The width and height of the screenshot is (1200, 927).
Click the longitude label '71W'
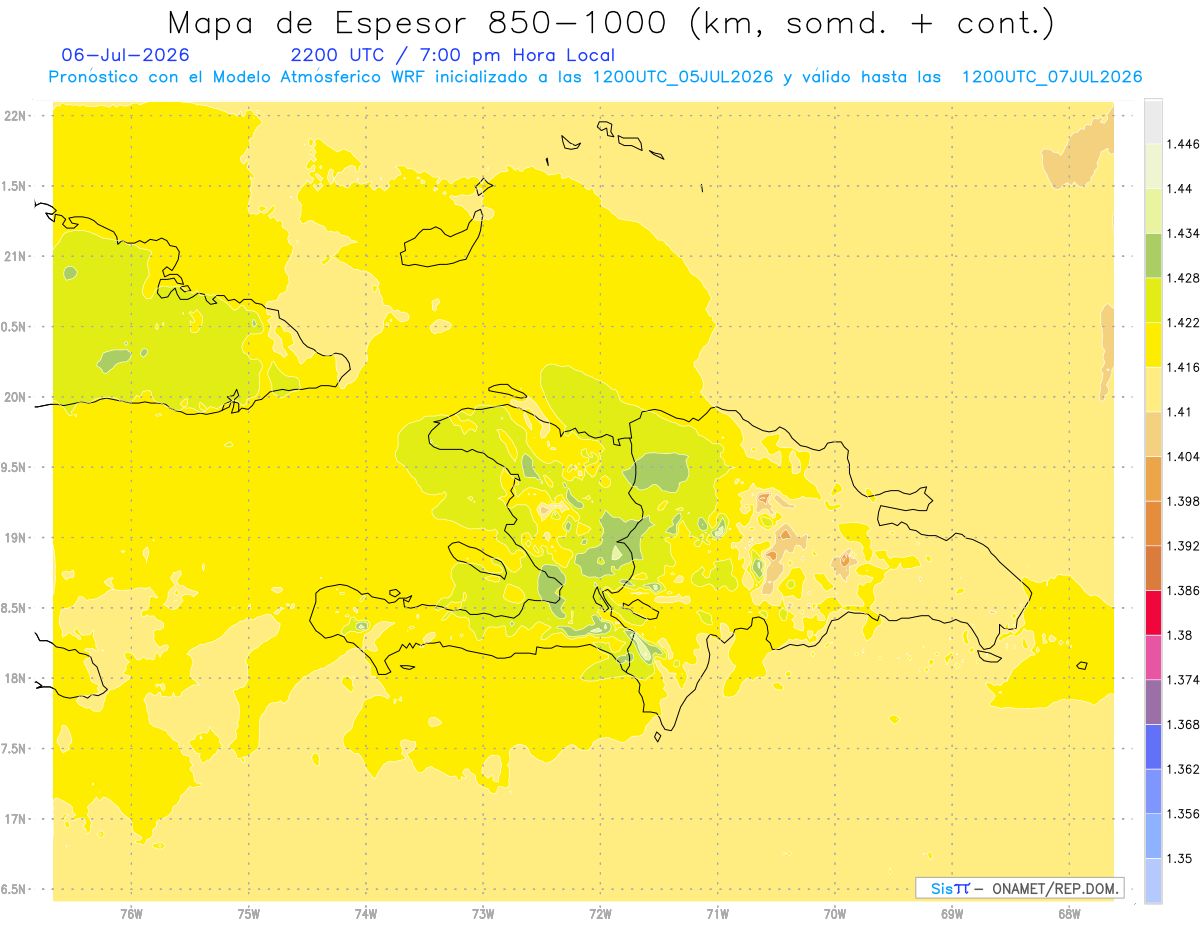717,914
